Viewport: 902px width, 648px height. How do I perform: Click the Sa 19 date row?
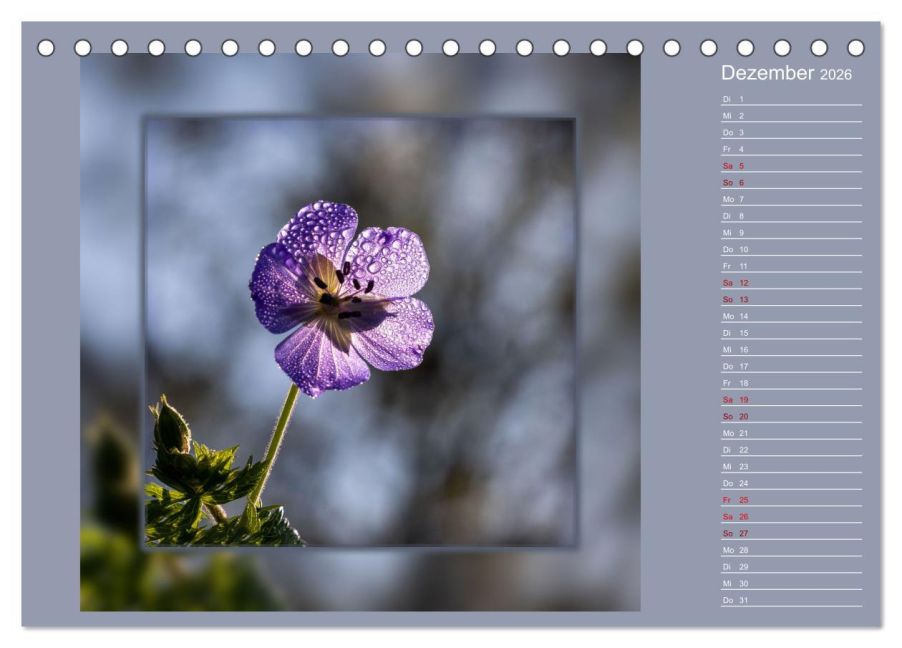pyautogui.click(x=790, y=400)
